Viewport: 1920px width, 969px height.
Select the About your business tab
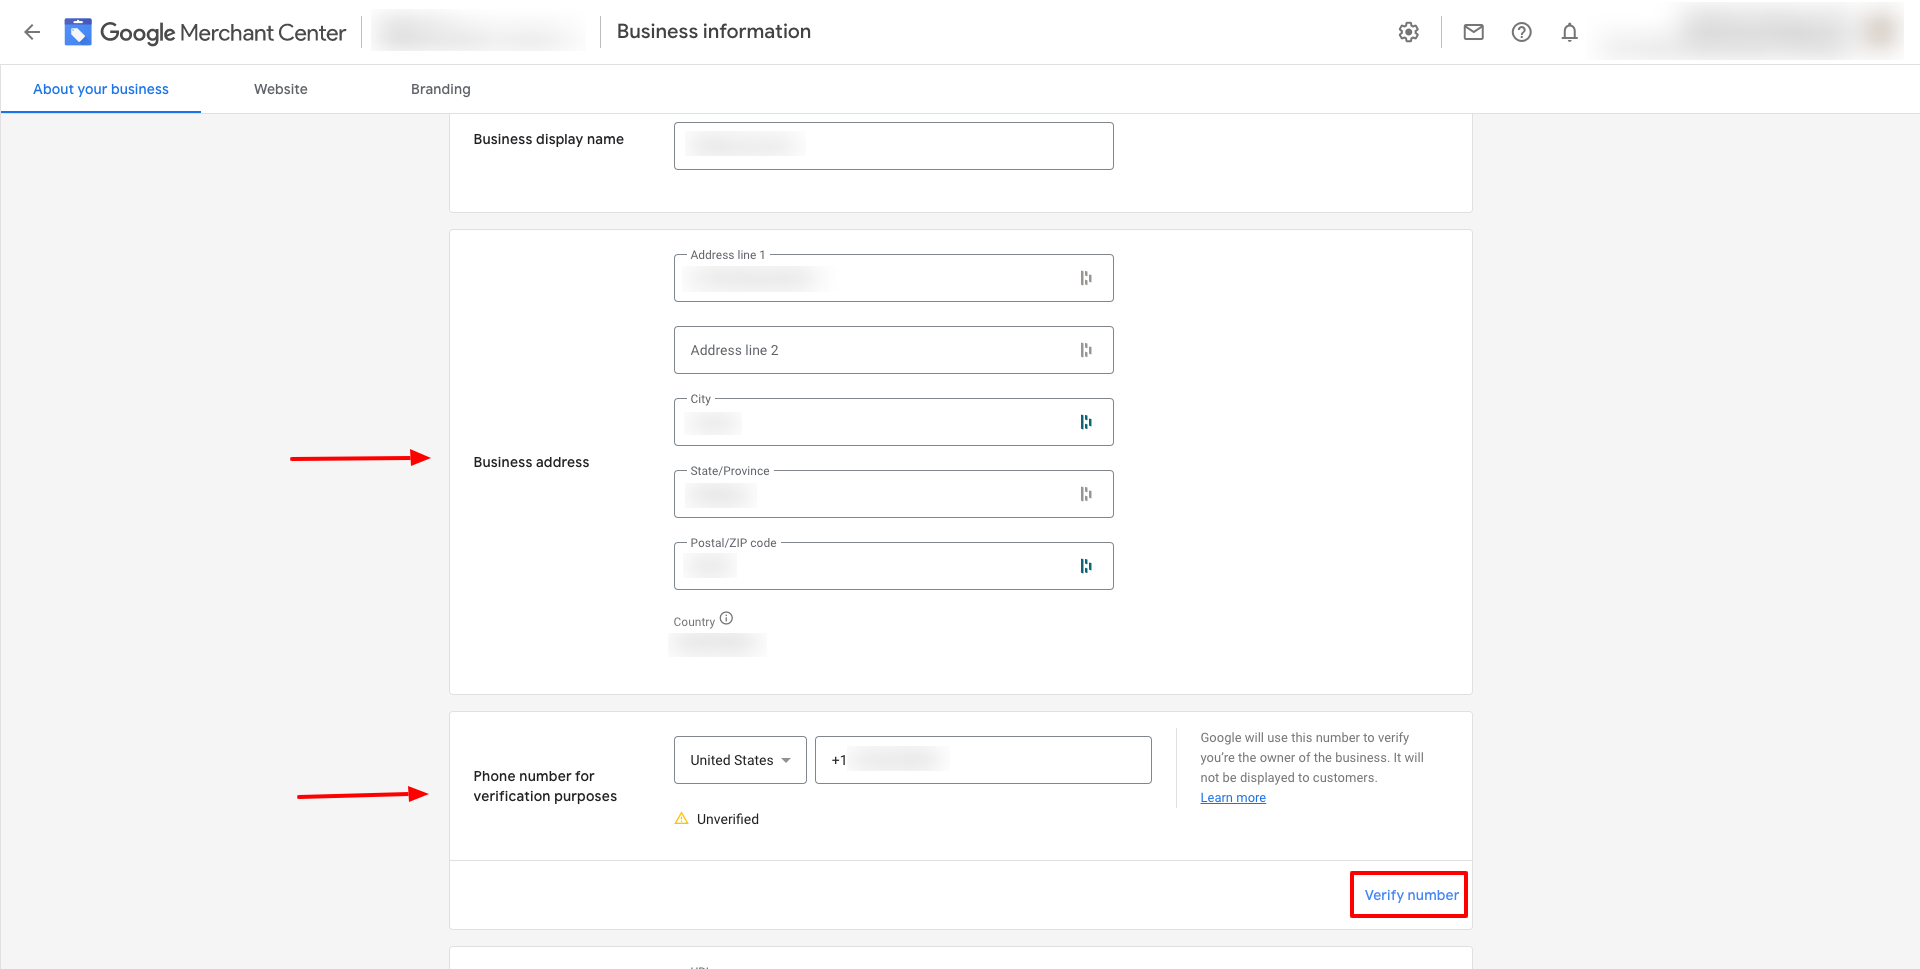click(101, 89)
